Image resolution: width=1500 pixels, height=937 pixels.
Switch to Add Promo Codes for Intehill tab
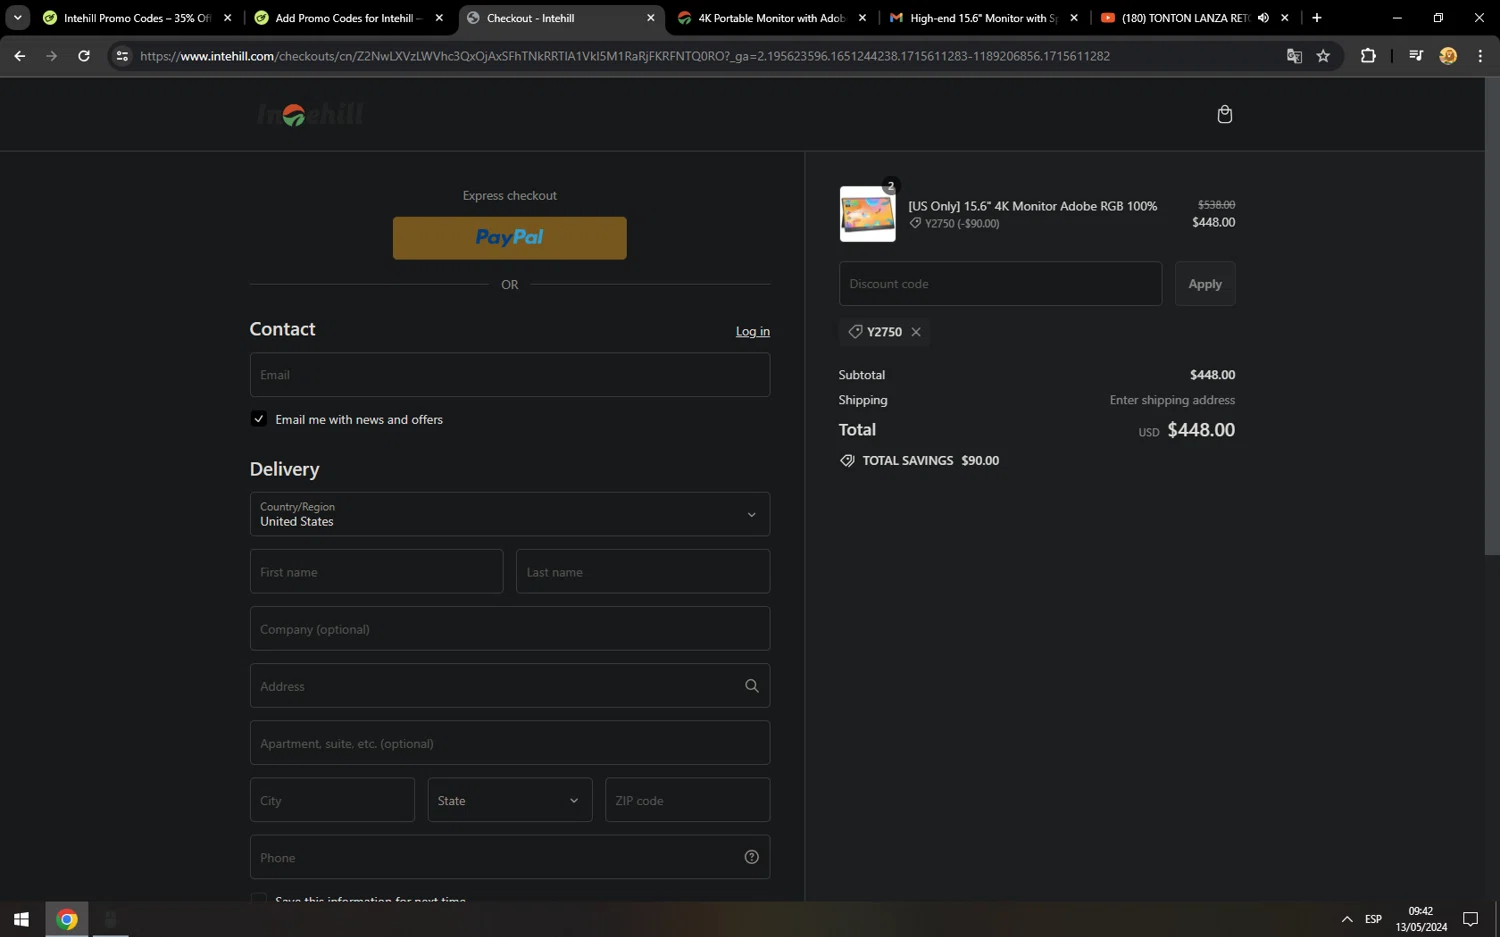[x=348, y=18]
